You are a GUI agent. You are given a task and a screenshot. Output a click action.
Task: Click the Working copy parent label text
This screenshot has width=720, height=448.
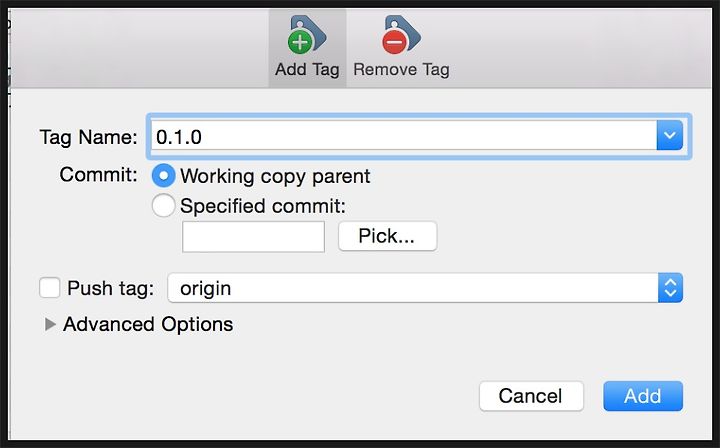pos(275,176)
